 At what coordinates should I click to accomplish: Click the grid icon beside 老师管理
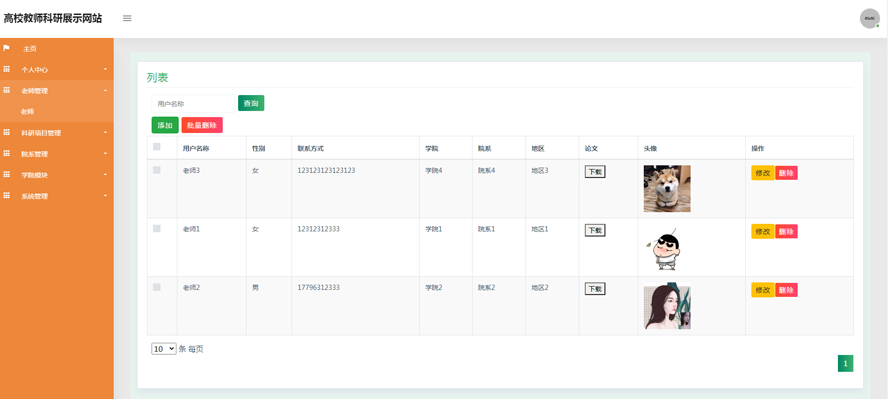point(7,90)
